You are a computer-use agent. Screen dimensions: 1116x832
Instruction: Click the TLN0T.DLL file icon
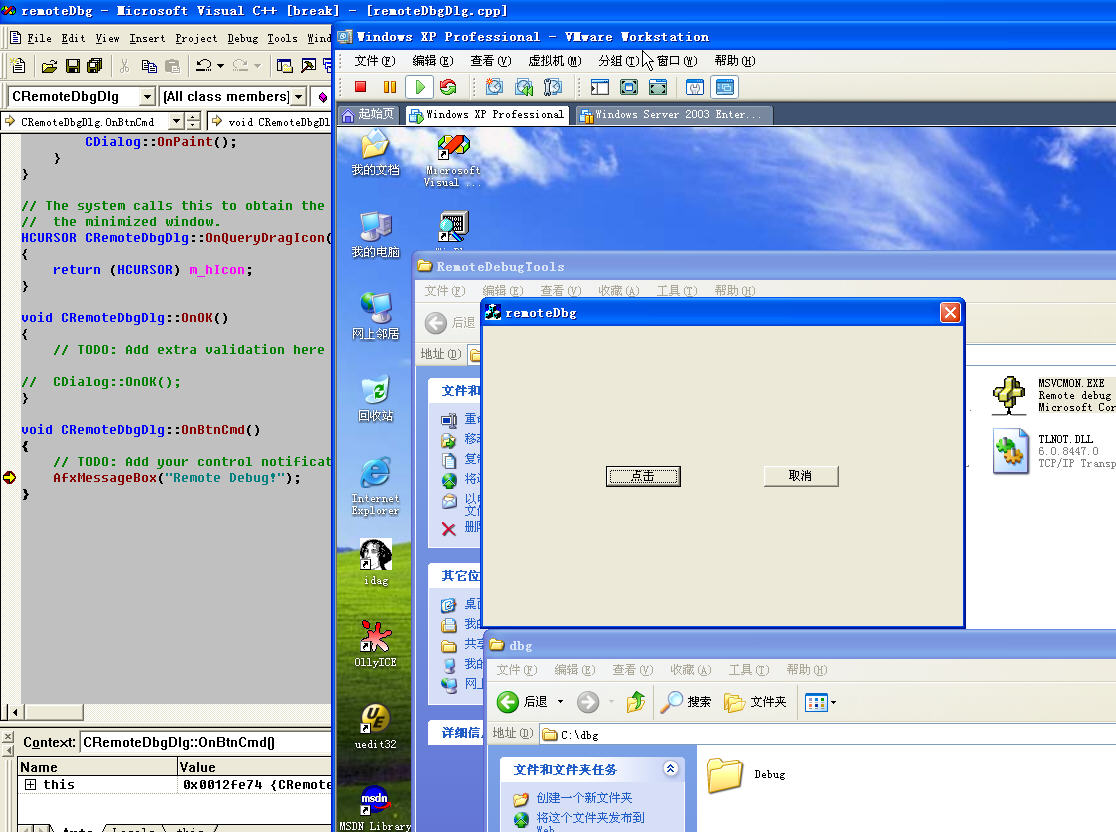(x=1010, y=451)
